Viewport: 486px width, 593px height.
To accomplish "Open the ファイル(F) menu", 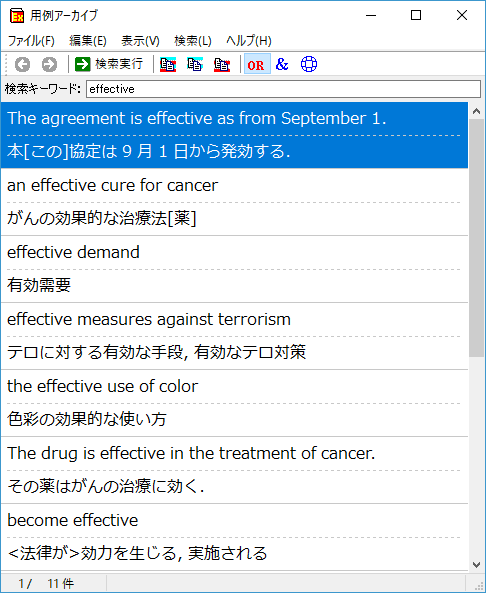I will point(31,40).
